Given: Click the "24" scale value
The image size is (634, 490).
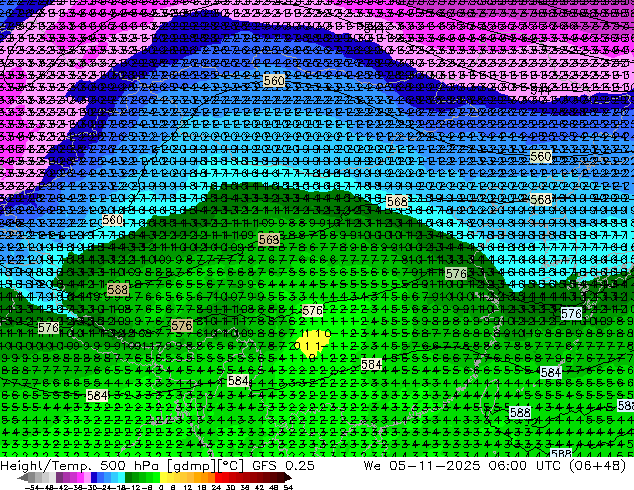Looking at the screenshot, I should (x=216, y=487).
